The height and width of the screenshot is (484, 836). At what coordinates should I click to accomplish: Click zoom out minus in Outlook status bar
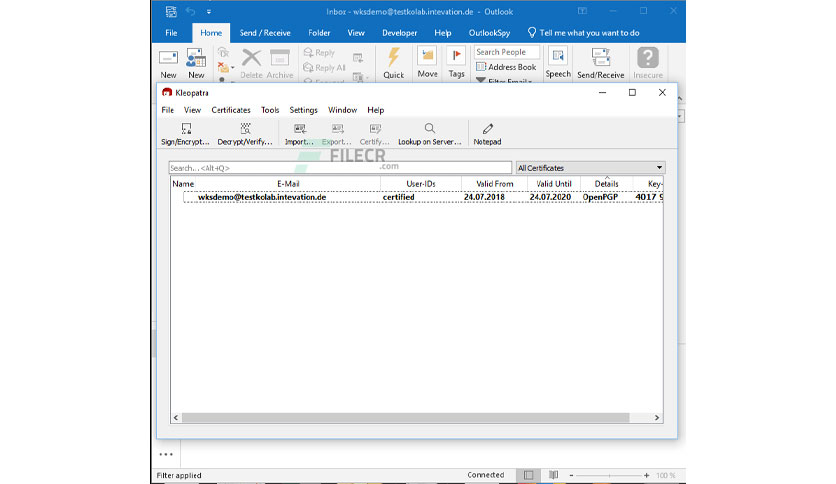[x=571, y=475]
